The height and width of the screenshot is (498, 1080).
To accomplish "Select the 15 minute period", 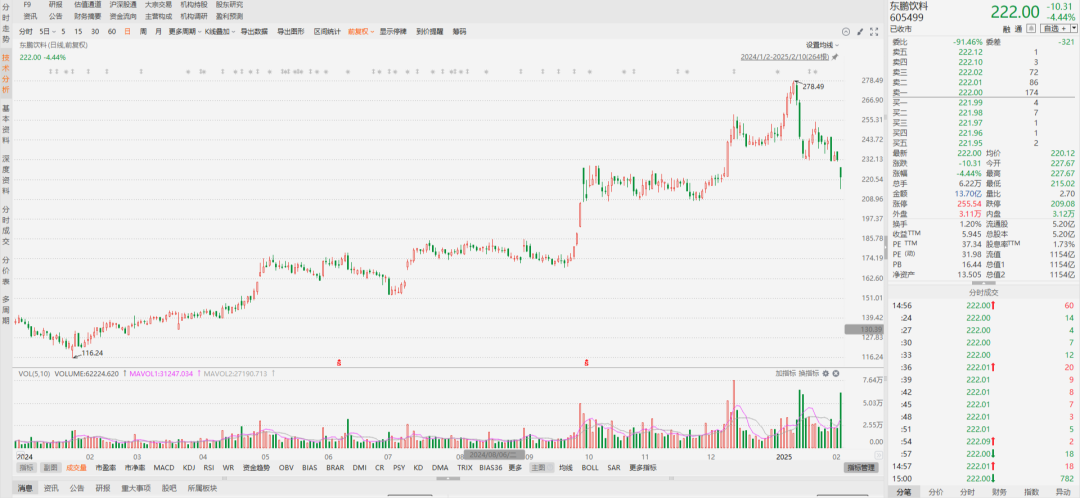I will [79, 32].
